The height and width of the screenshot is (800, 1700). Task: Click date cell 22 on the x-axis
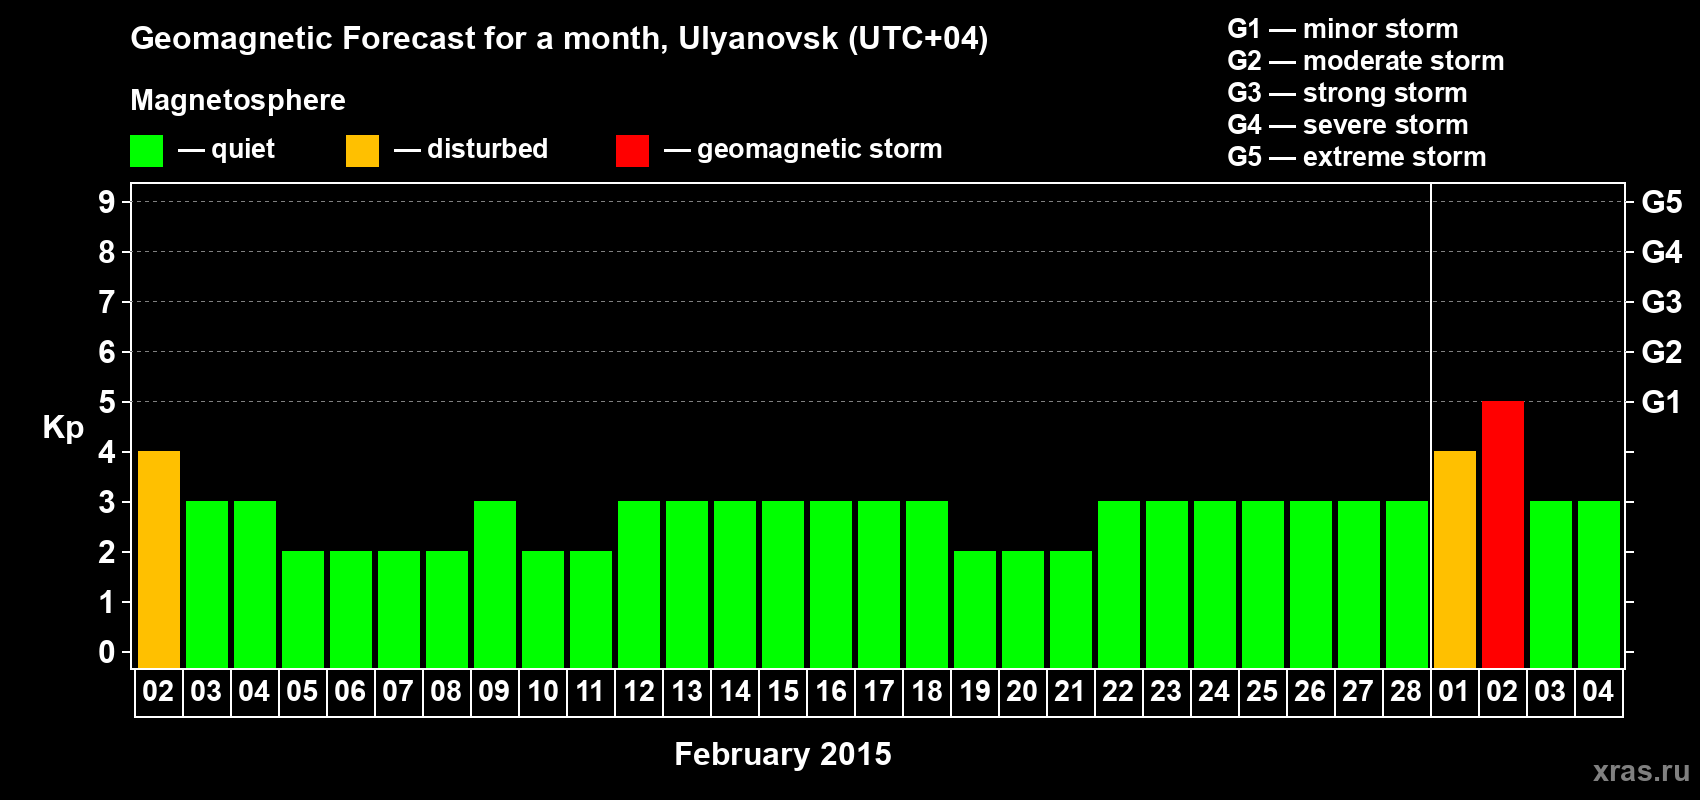click(1119, 692)
